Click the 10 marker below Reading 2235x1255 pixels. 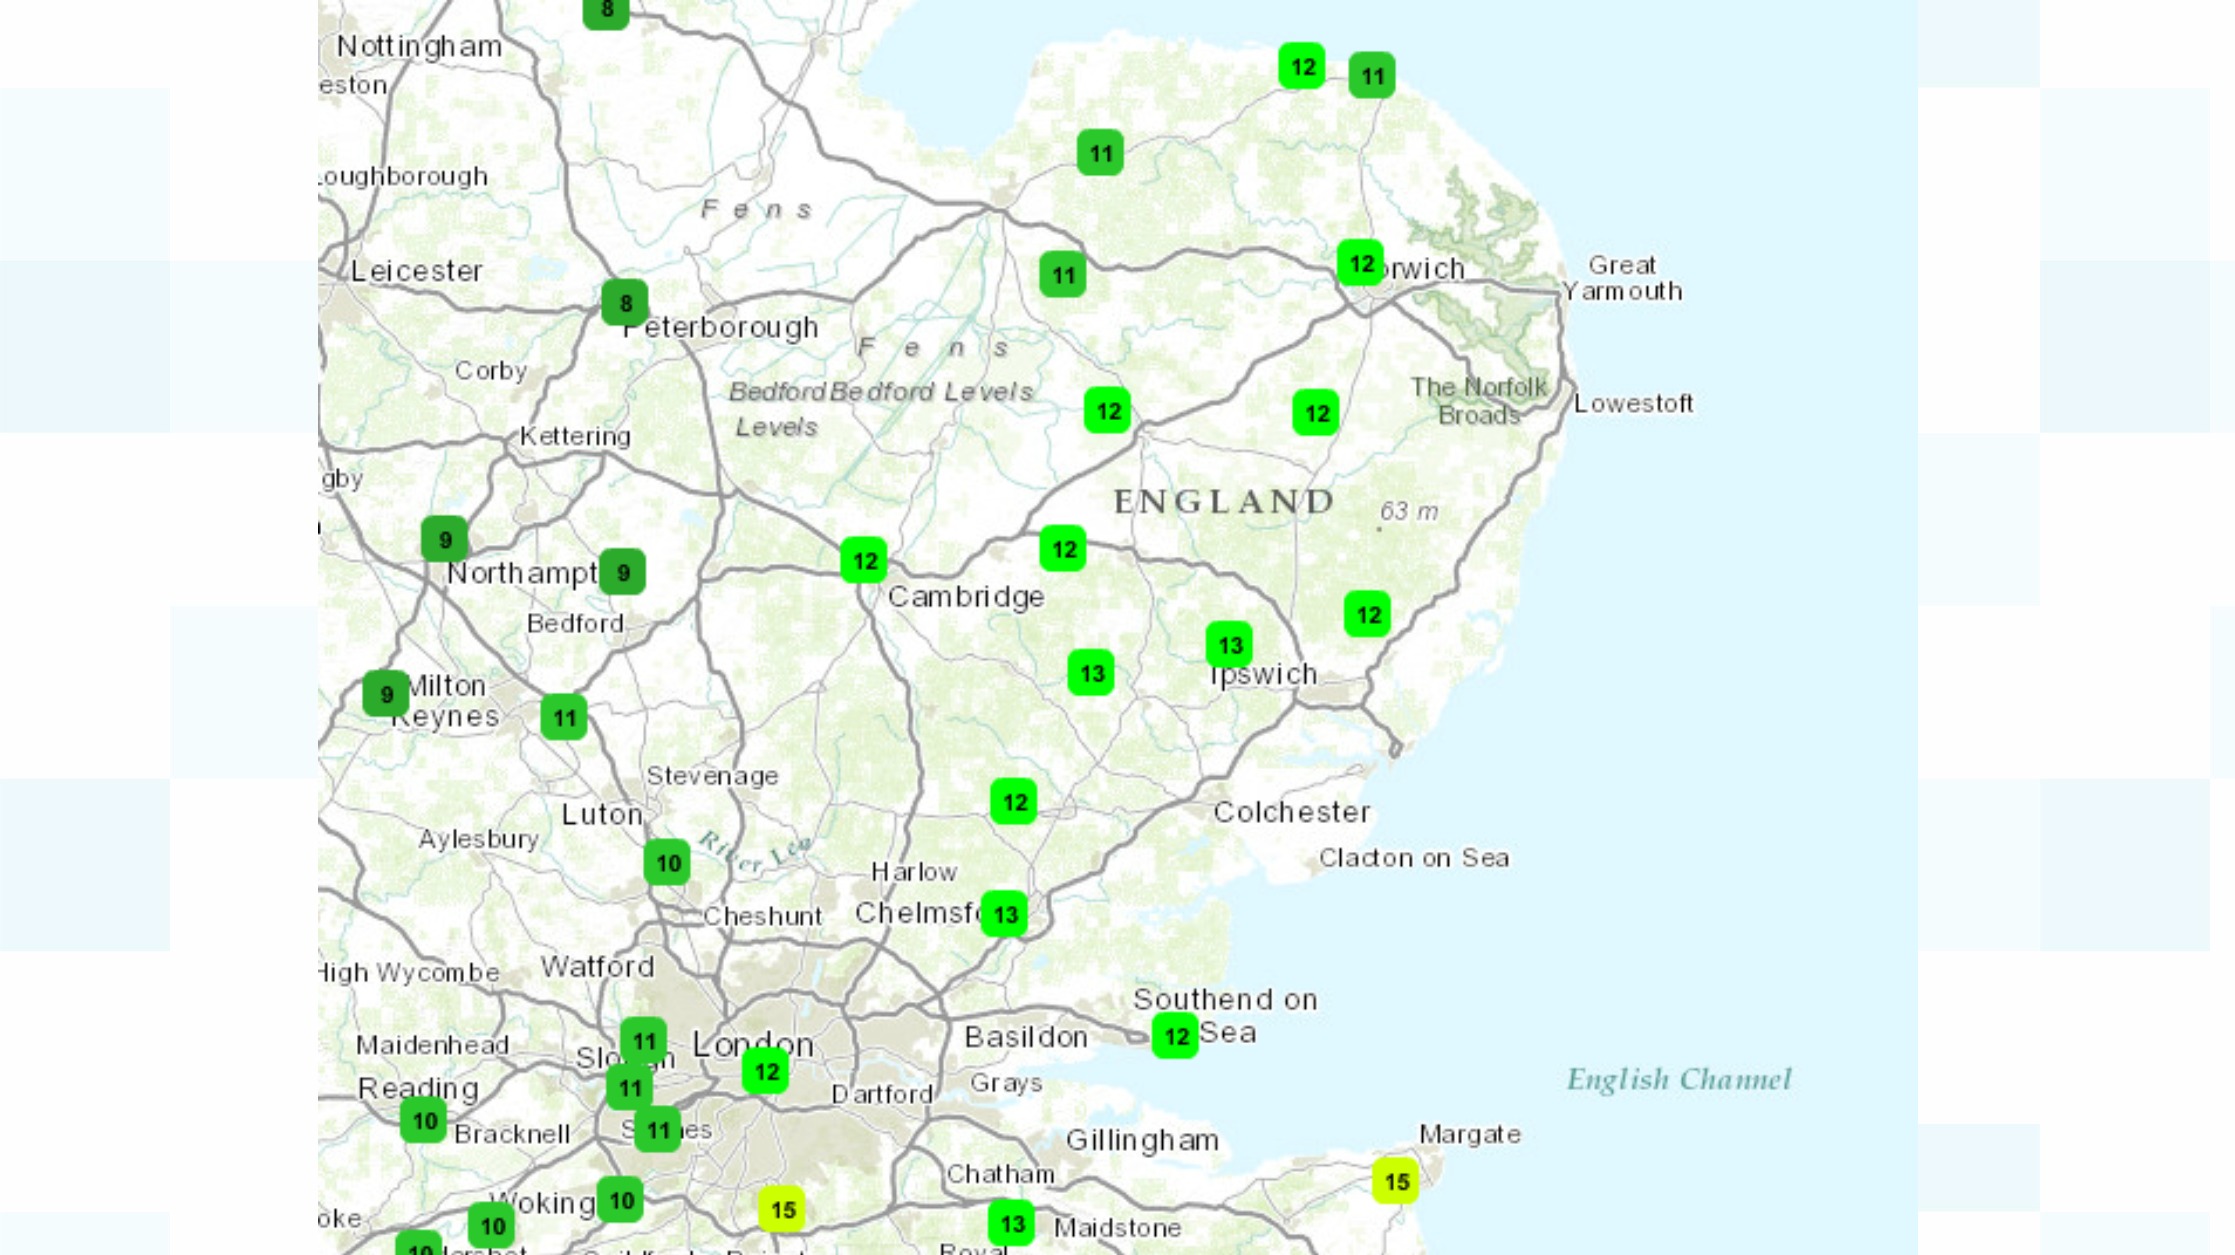424,1121
